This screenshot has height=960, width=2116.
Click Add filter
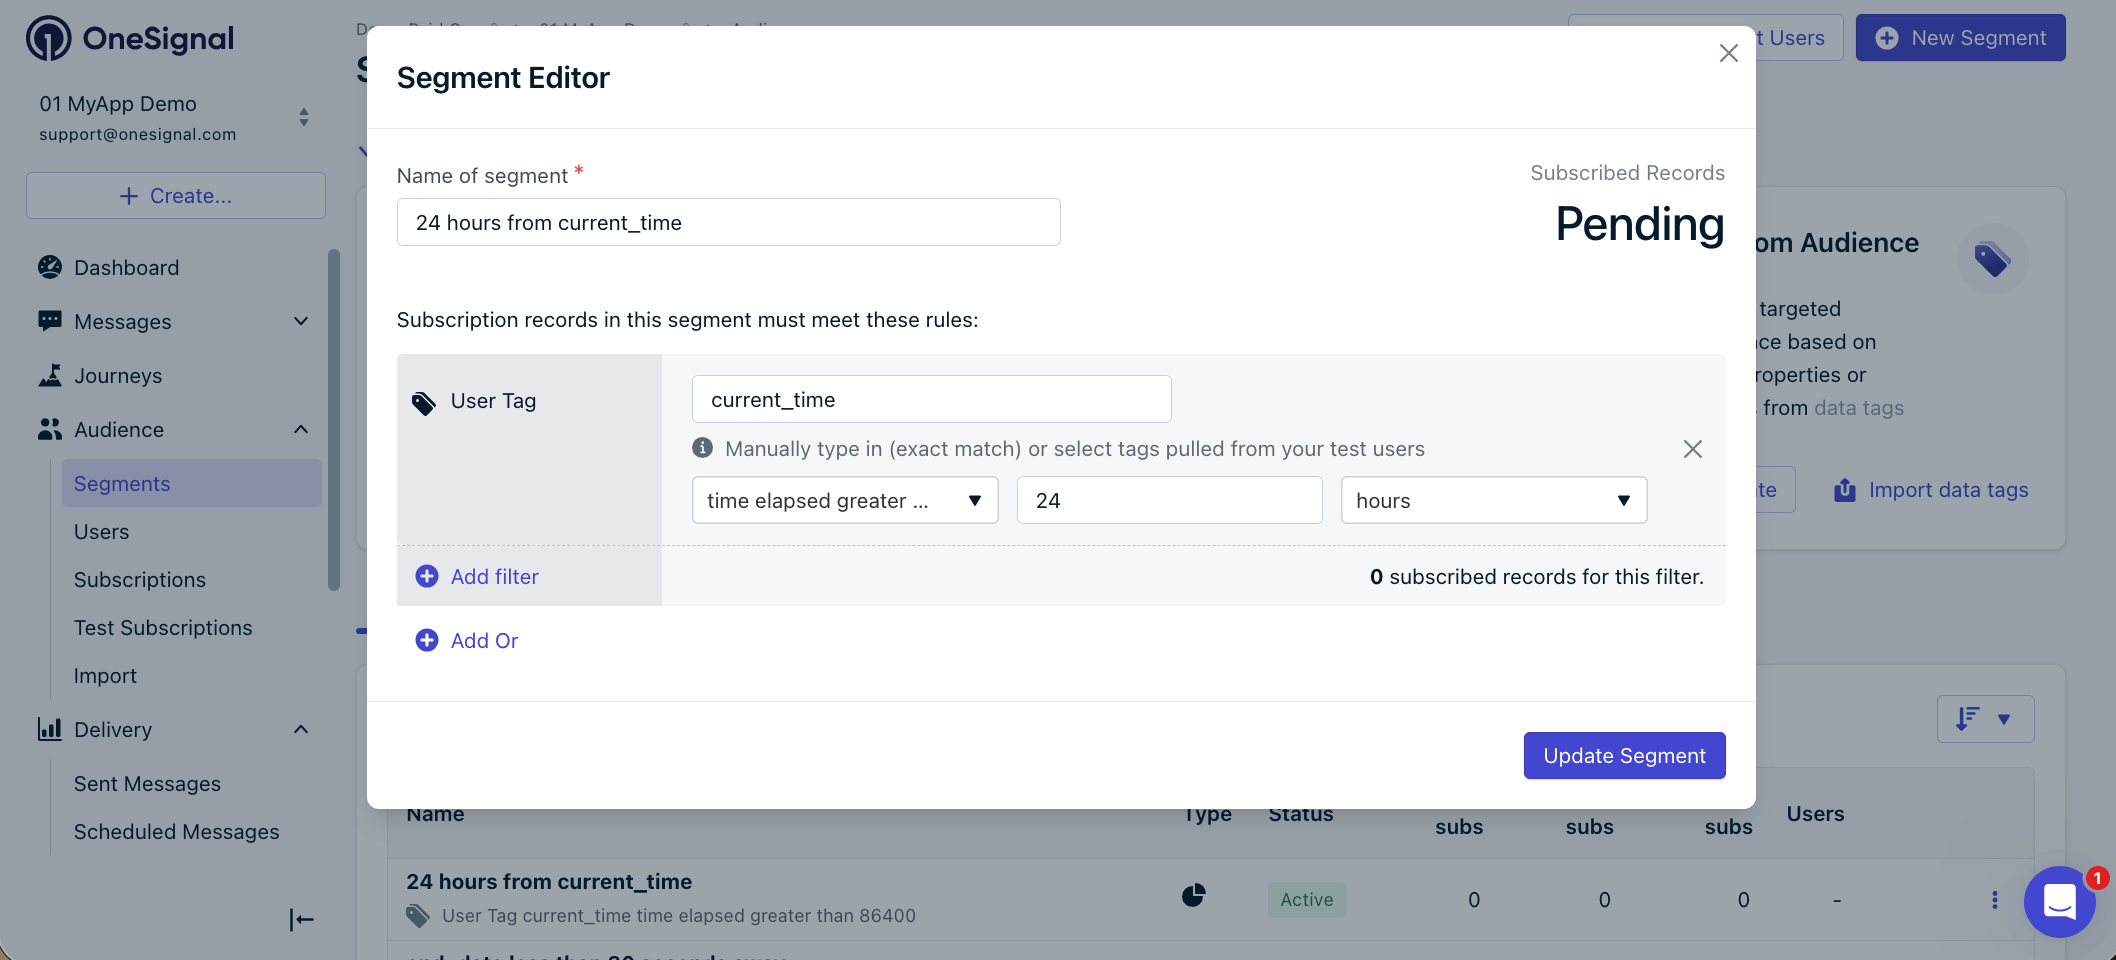[x=477, y=576]
